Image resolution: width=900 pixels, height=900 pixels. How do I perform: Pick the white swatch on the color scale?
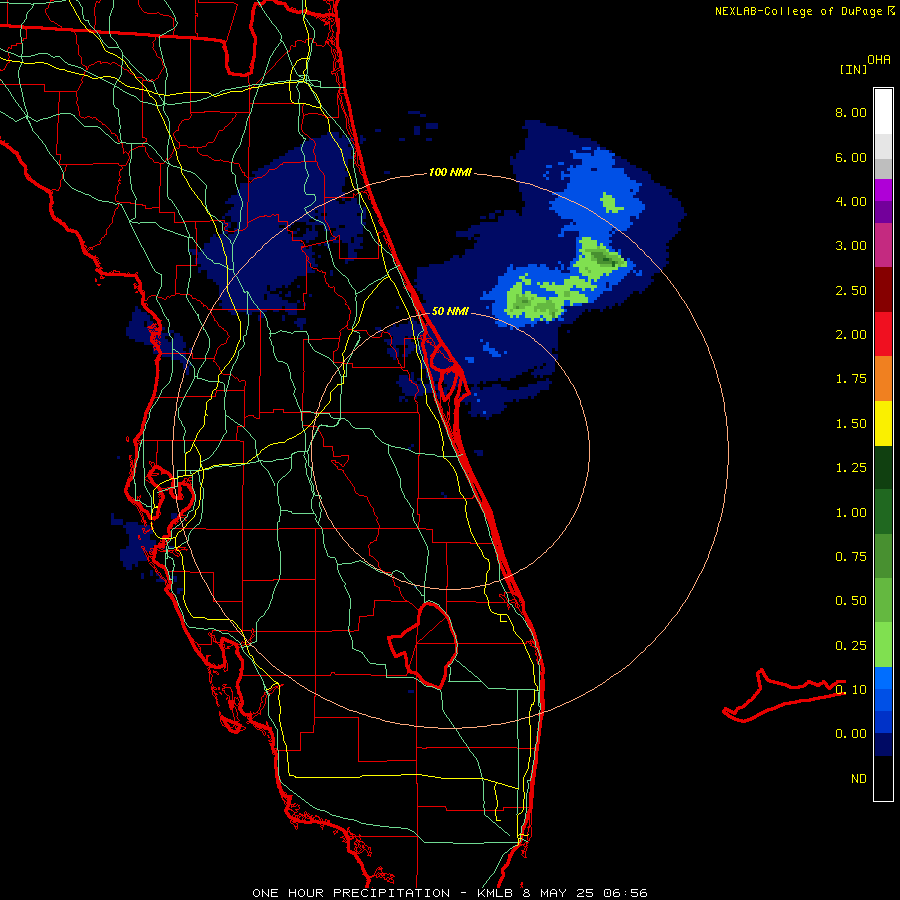tap(883, 111)
